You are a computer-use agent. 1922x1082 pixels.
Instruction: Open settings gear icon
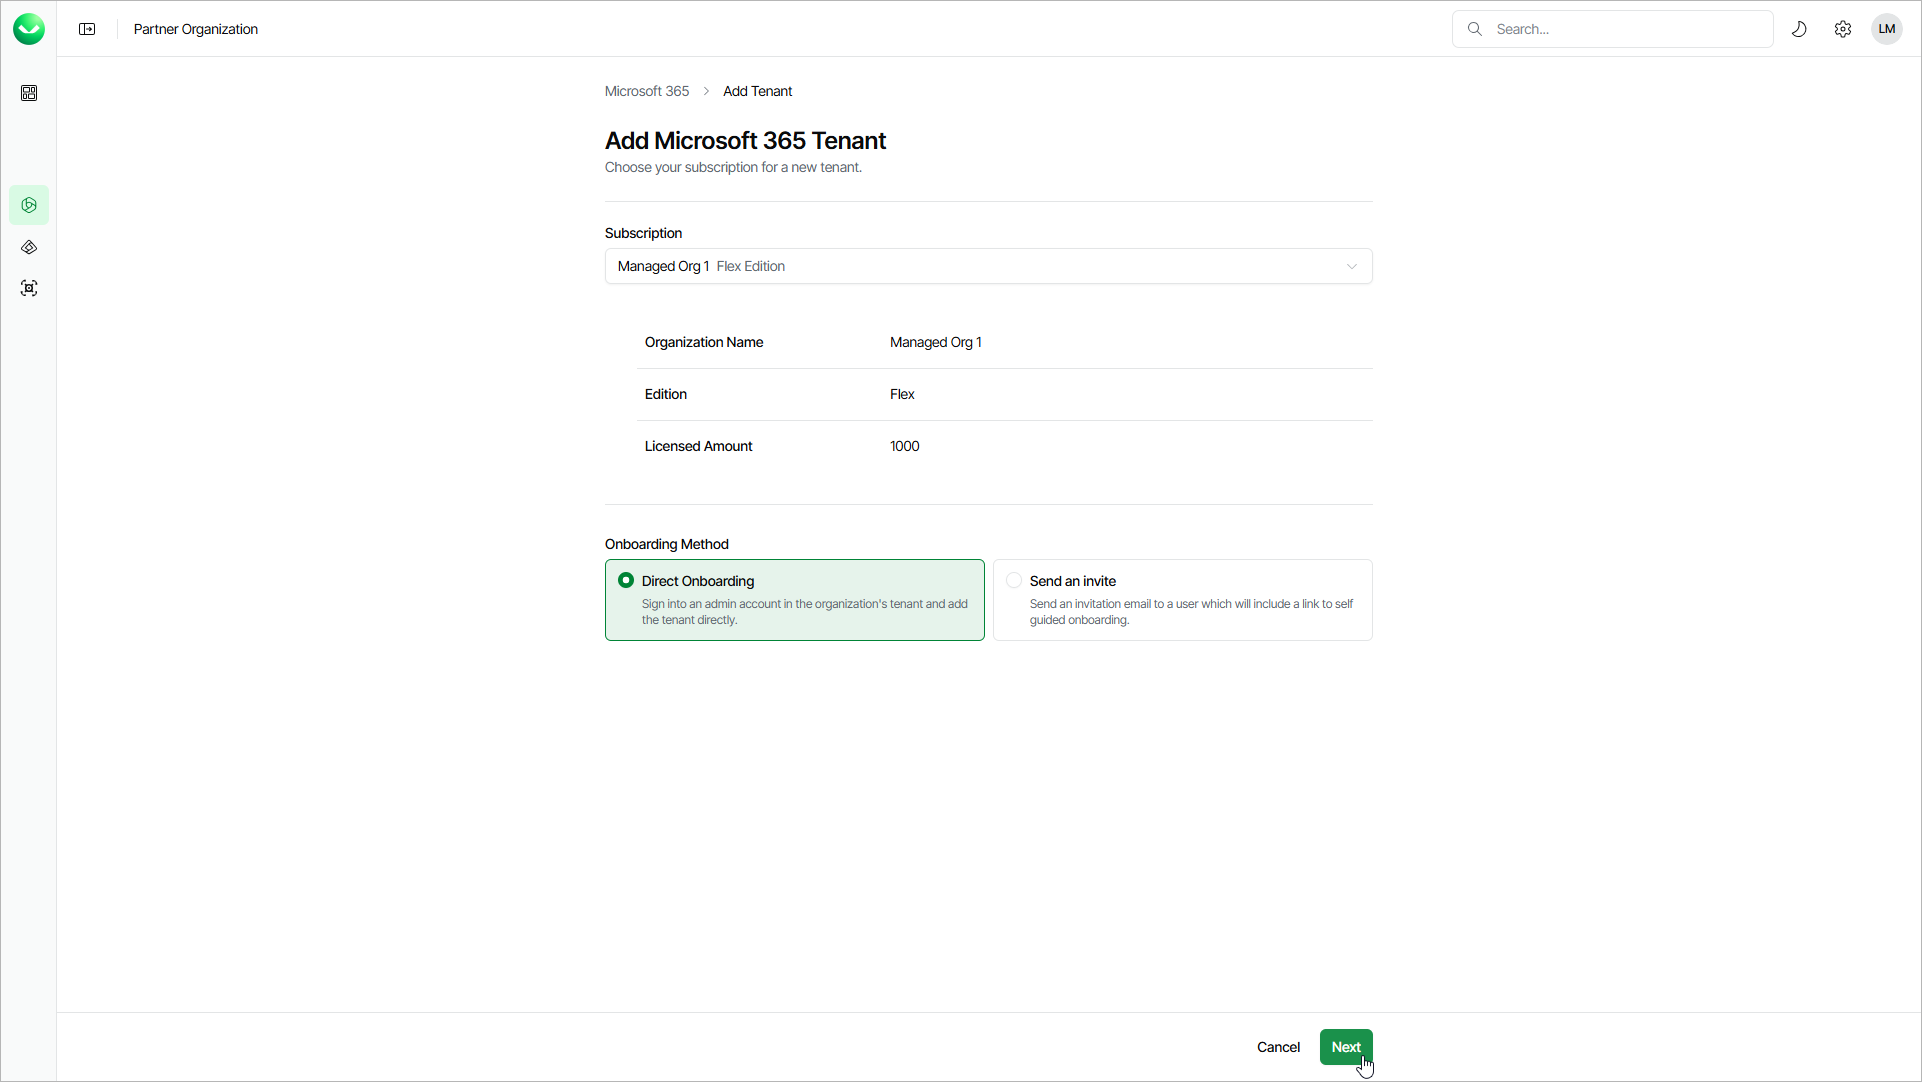tap(1843, 29)
